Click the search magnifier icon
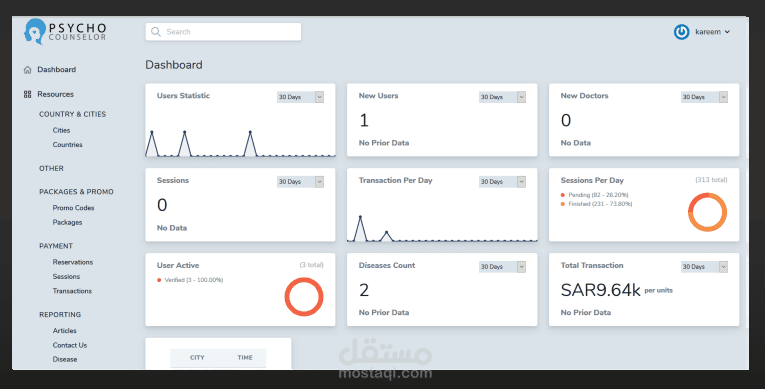The image size is (772, 389). pyautogui.click(x=156, y=32)
